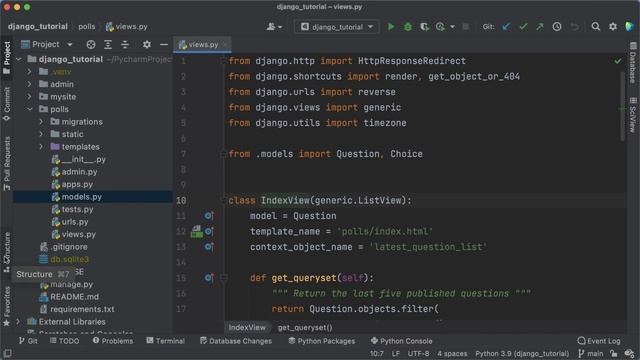Screen dimensions: 640x360
Task: Click the editor vertical scrollbar
Action: click(x=622, y=107)
